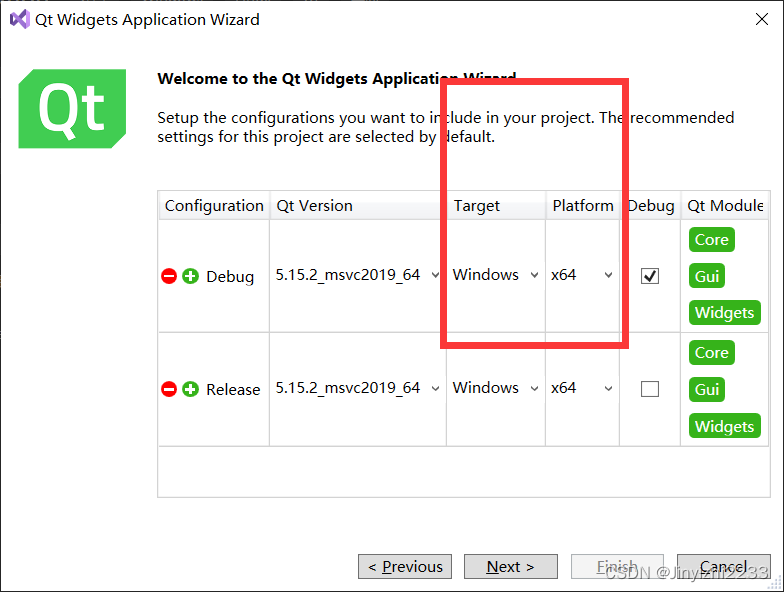
Task: Click the Configuration column header
Action: [214, 206]
